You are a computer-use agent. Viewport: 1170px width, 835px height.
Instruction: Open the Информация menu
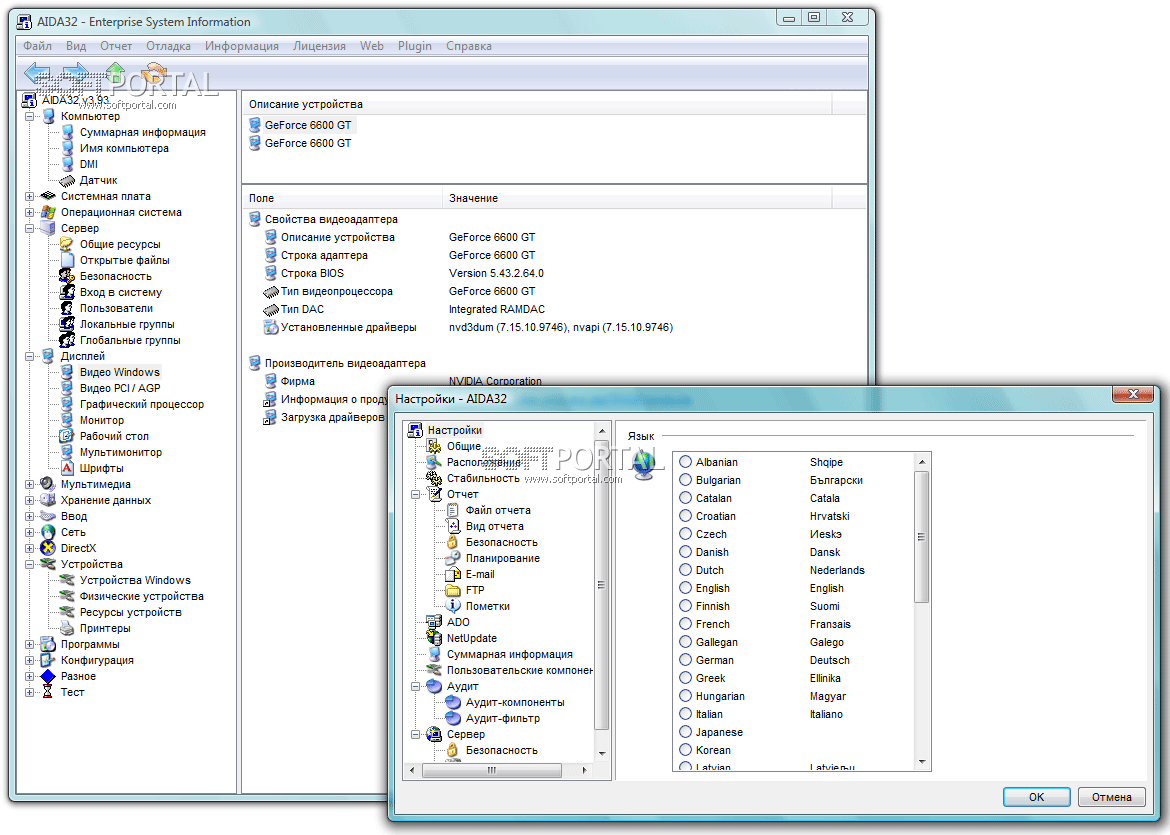click(x=242, y=46)
